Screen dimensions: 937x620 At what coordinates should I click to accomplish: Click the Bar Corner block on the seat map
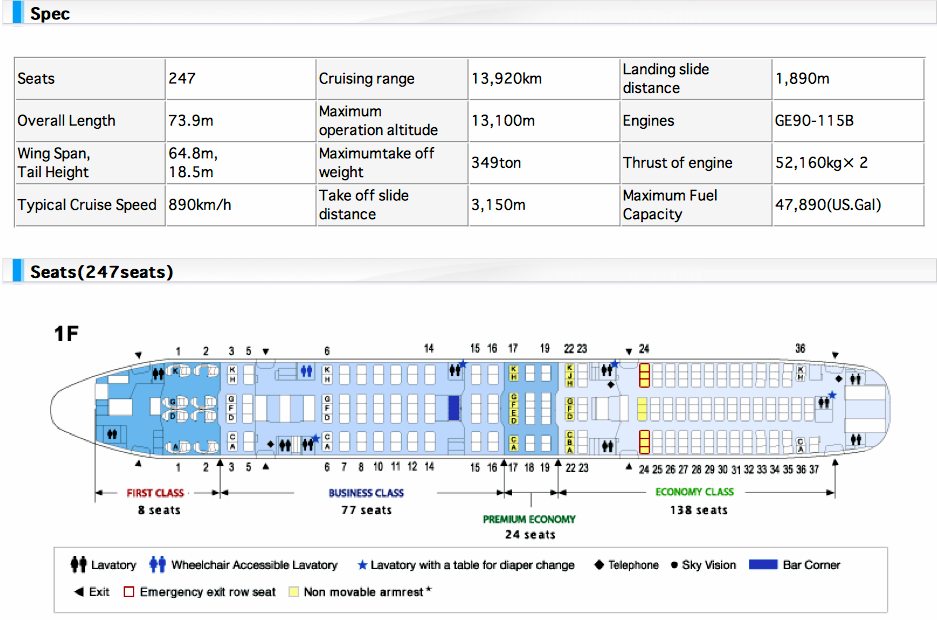[453, 407]
